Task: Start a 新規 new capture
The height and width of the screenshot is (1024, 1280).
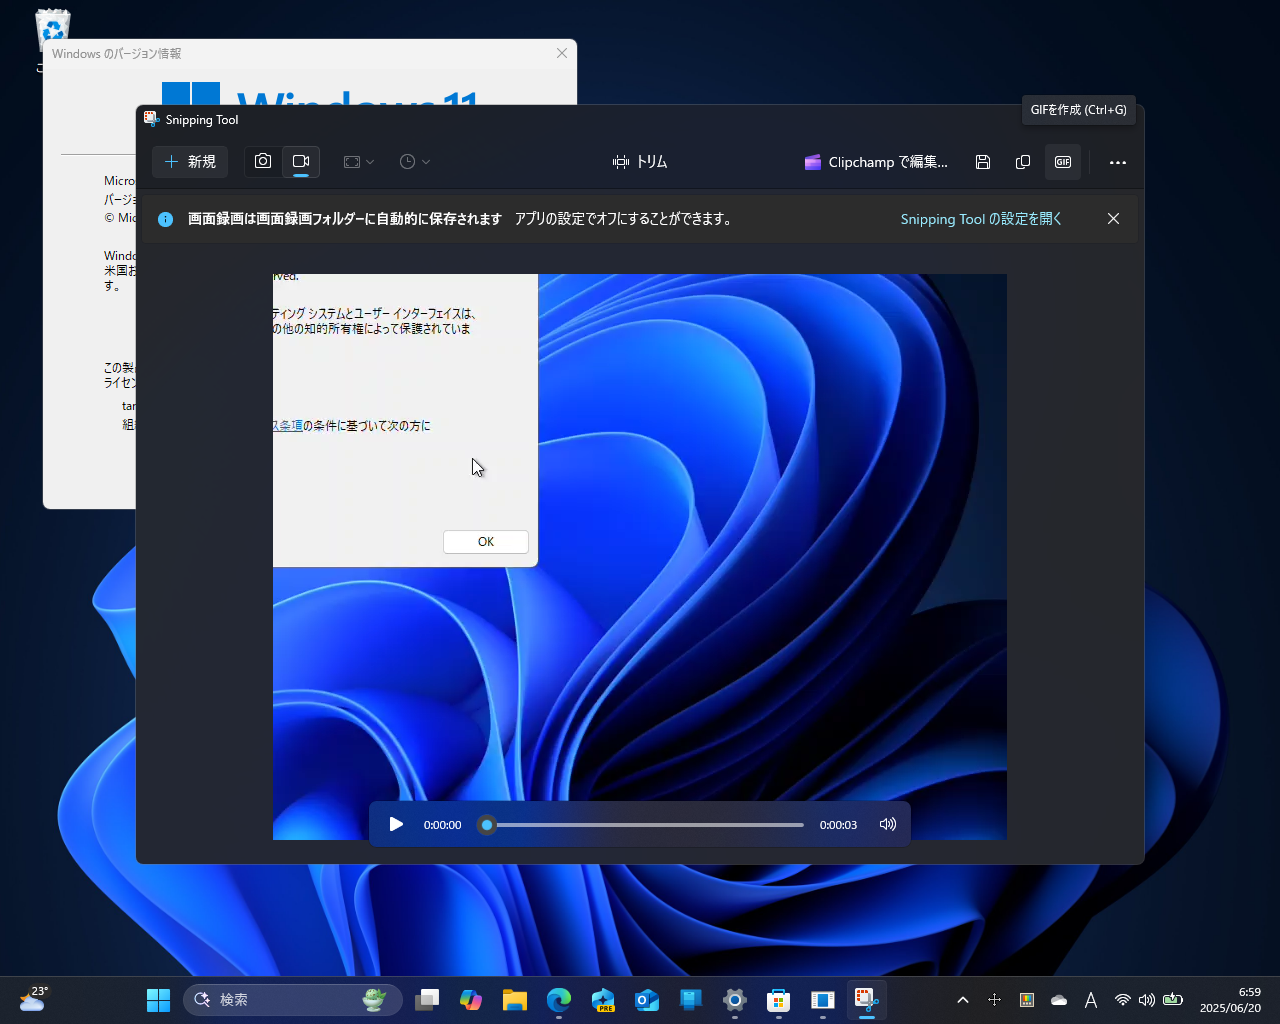Action: pyautogui.click(x=190, y=161)
